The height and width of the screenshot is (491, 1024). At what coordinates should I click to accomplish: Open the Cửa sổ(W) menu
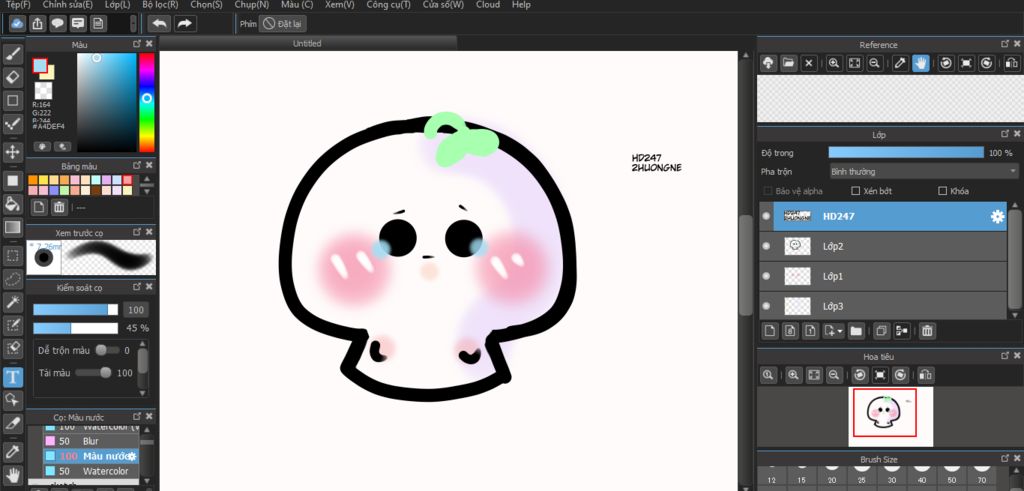point(443,5)
